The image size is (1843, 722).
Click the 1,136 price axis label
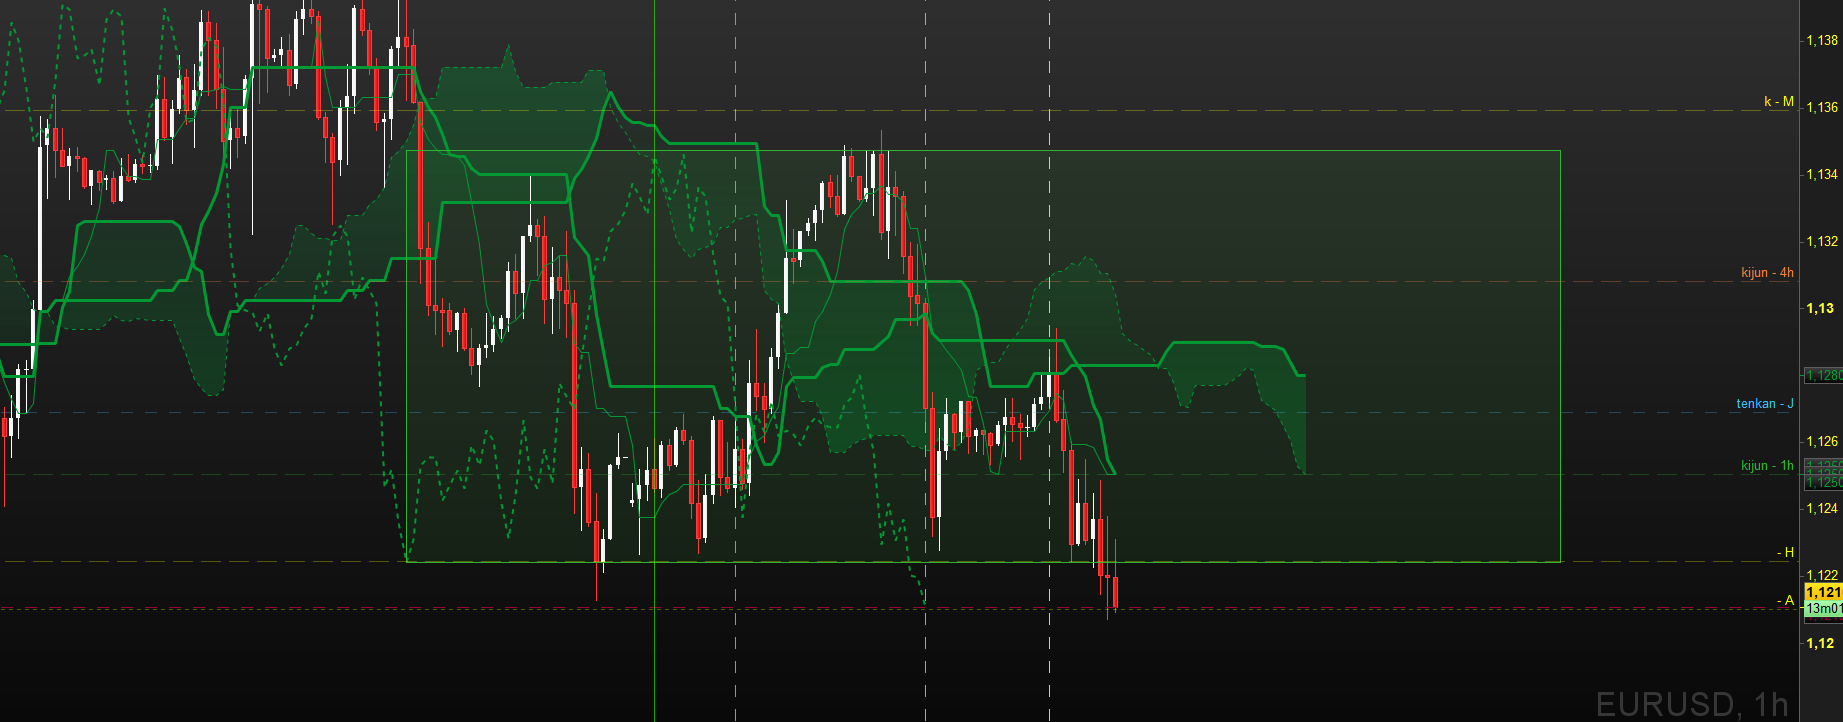point(1822,108)
